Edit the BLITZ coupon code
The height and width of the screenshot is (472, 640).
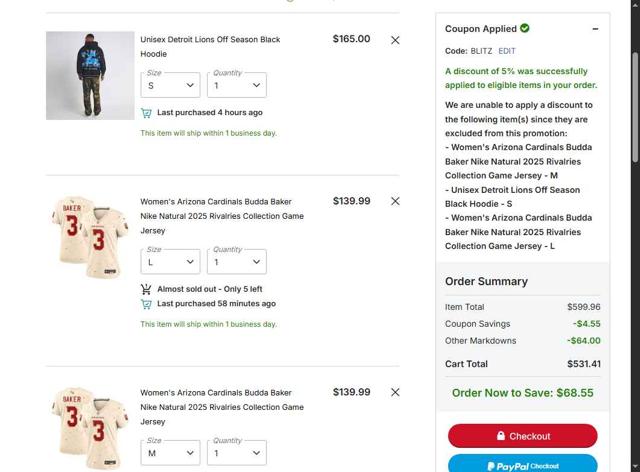[507, 51]
